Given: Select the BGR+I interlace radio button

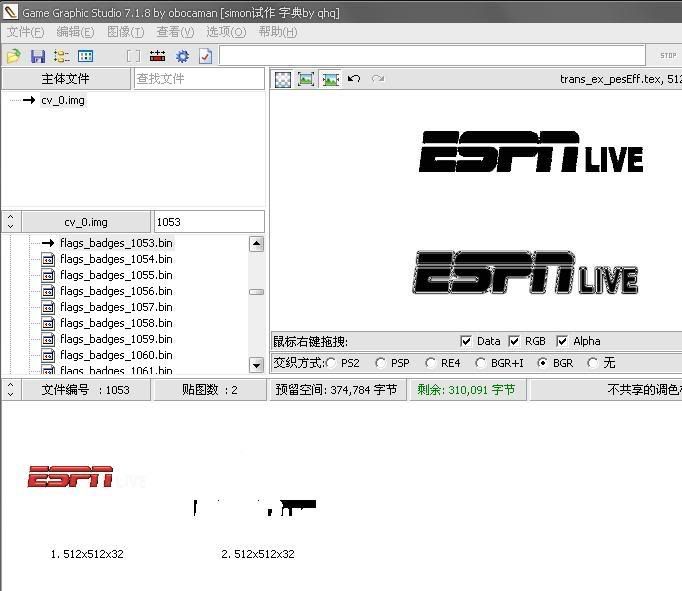Looking at the screenshot, I should [481, 363].
